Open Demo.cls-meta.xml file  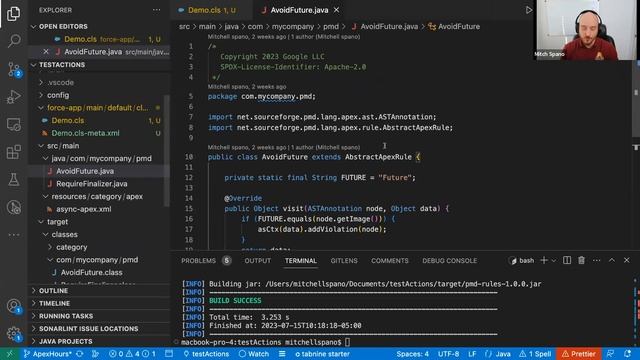(85, 133)
